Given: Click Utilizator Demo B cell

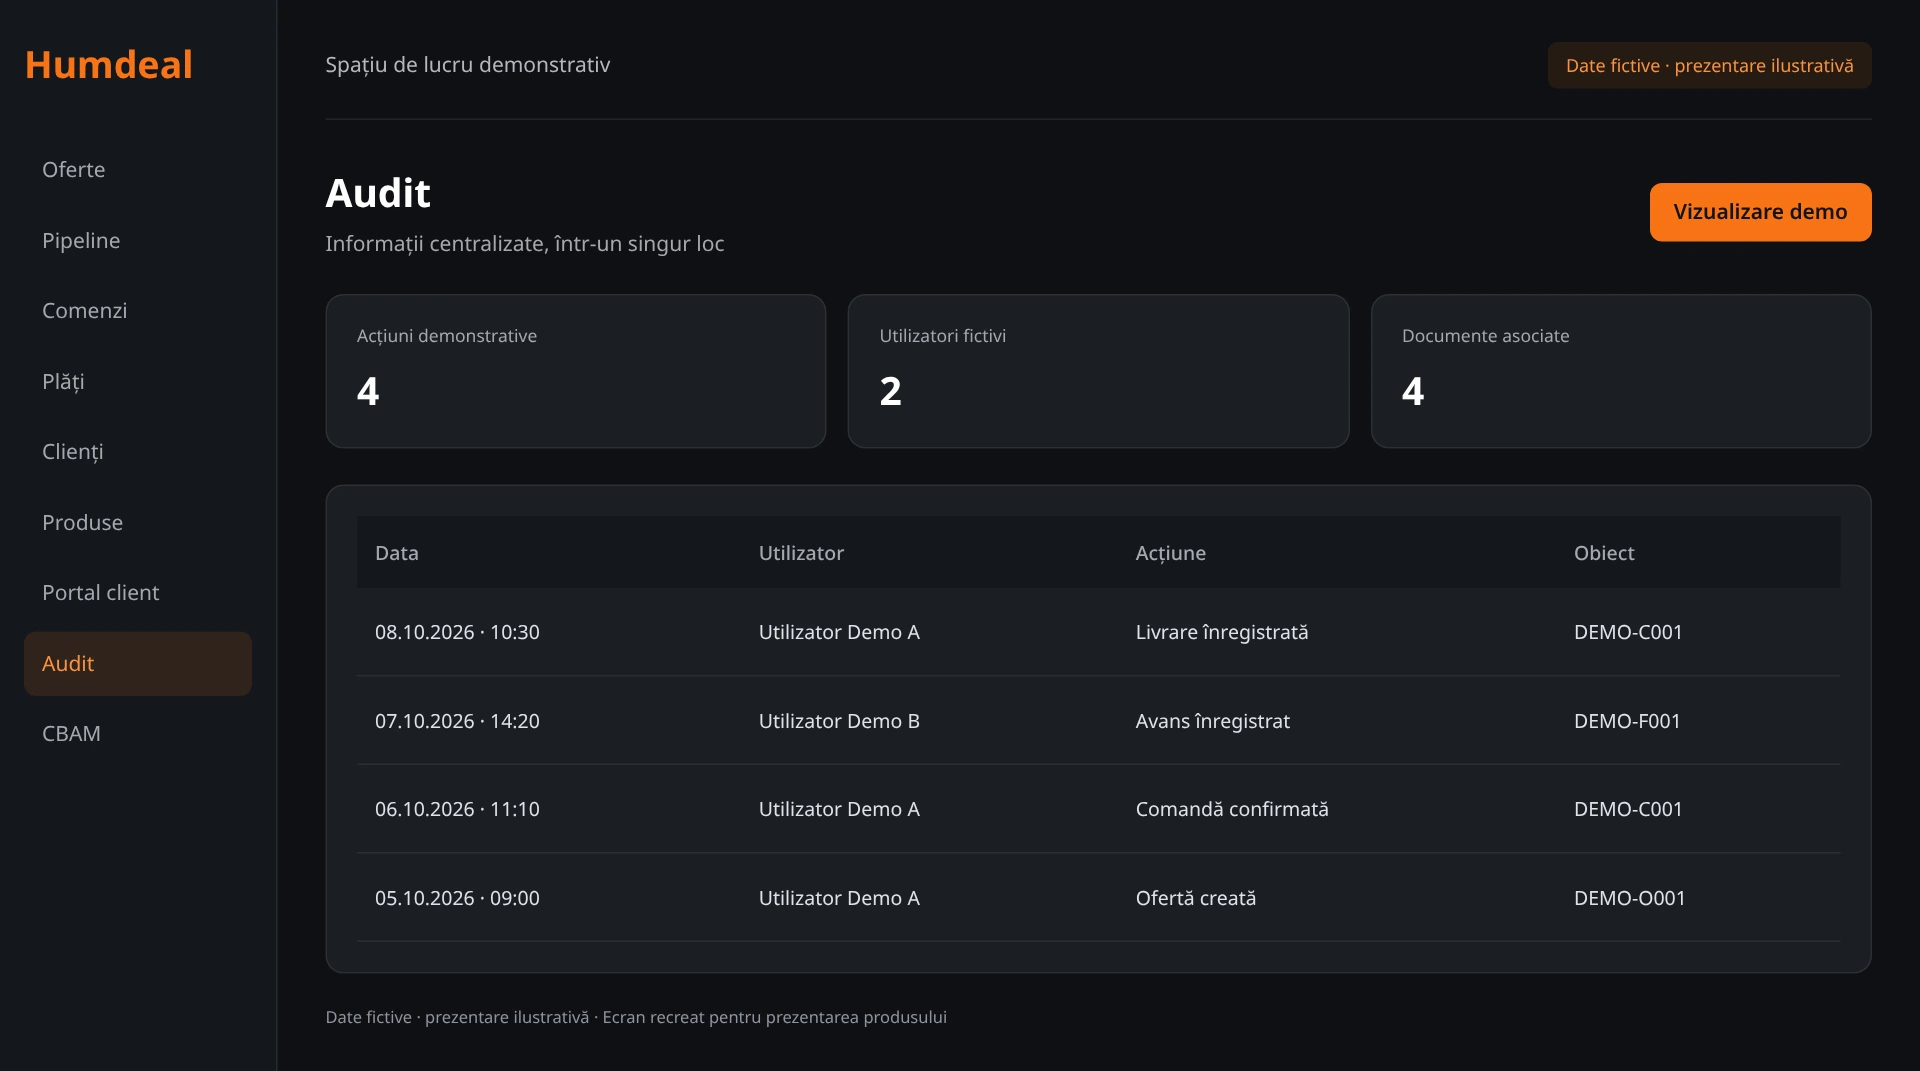Looking at the screenshot, I should [839, 721].
